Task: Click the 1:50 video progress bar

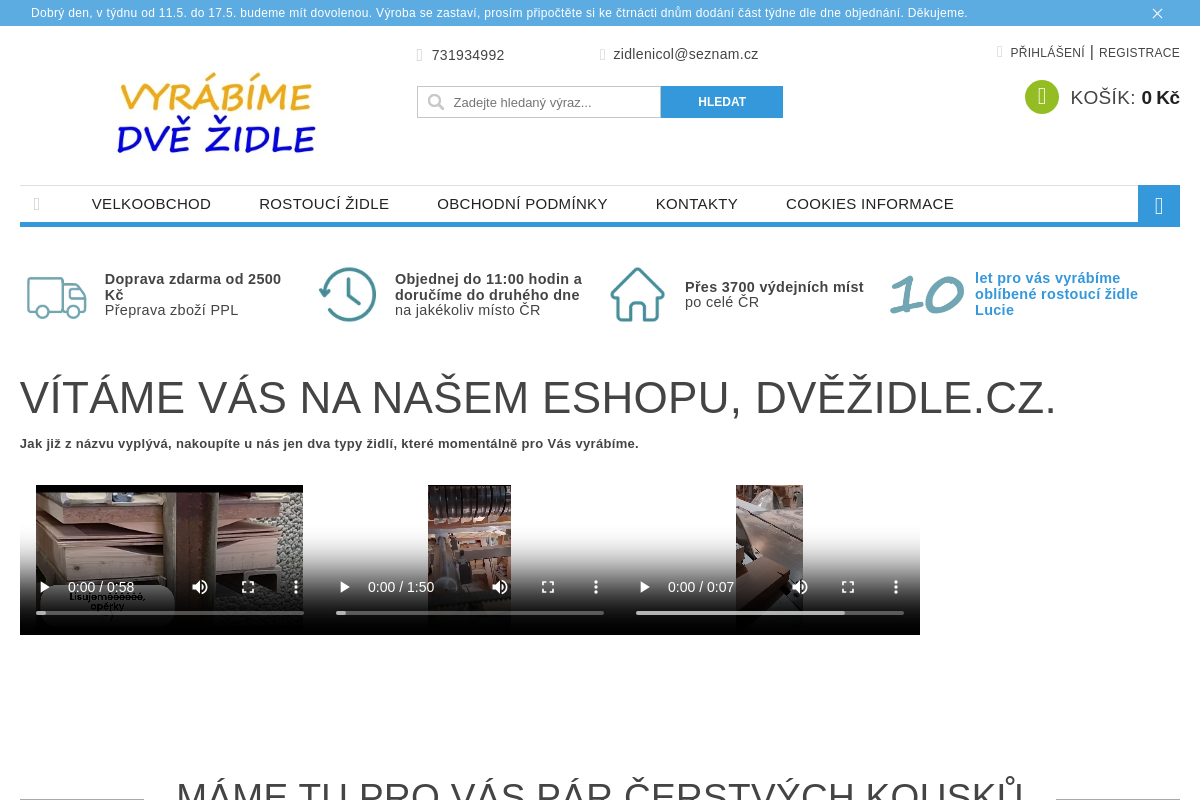Action: pyautogui.click(x=470, y=613)
